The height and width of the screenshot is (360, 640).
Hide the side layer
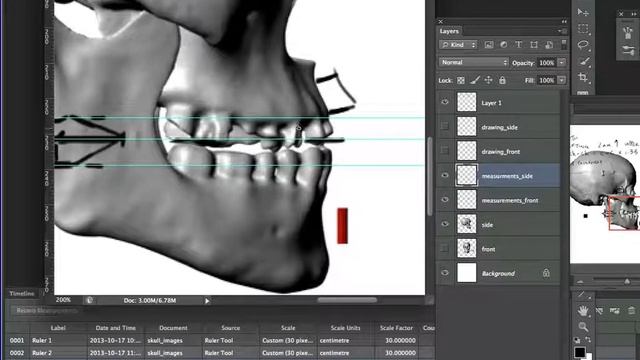coord(445,224)
